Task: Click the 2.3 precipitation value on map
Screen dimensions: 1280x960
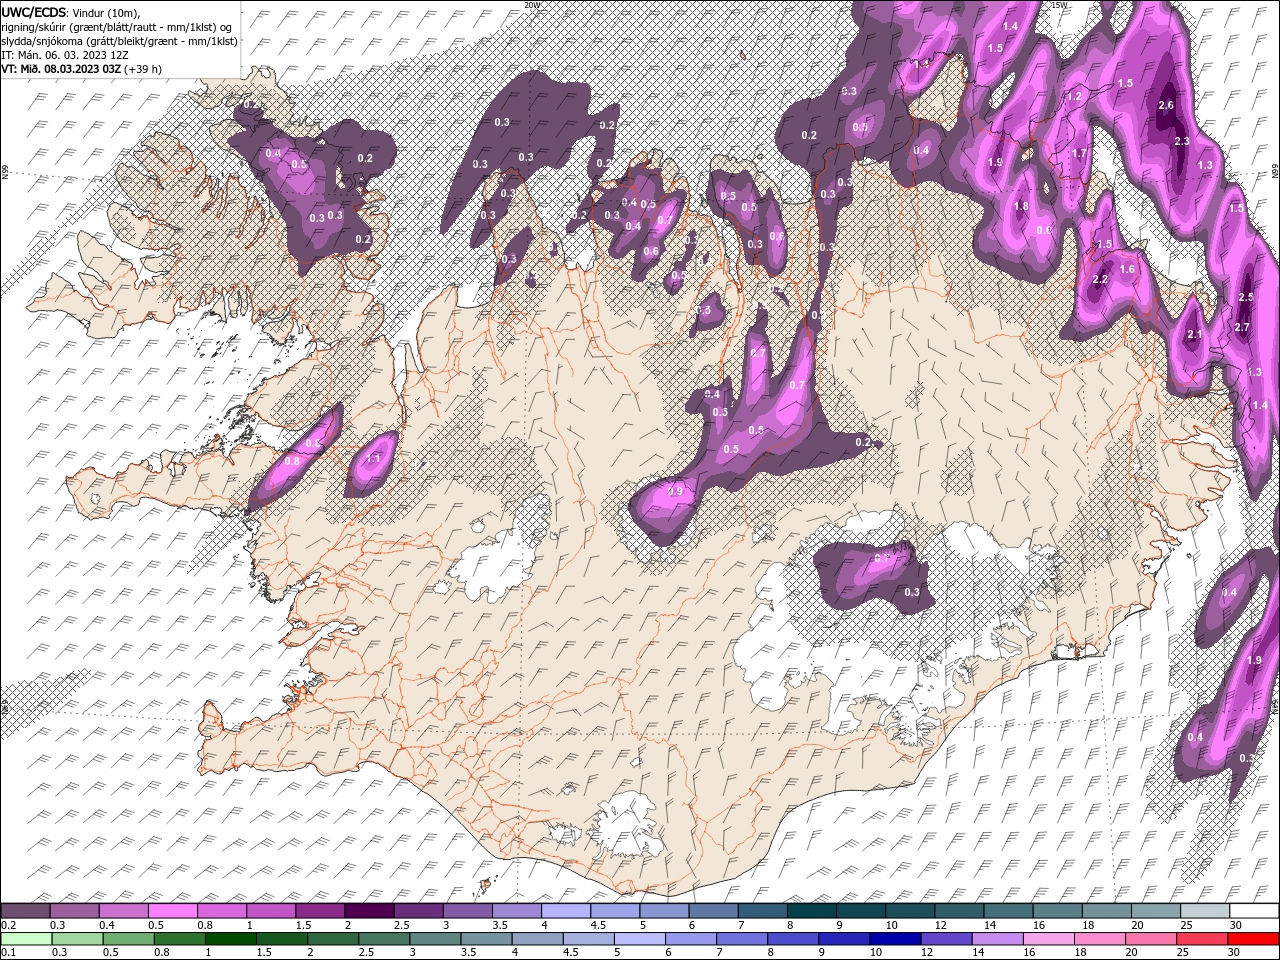Action: click(1181, 141)
